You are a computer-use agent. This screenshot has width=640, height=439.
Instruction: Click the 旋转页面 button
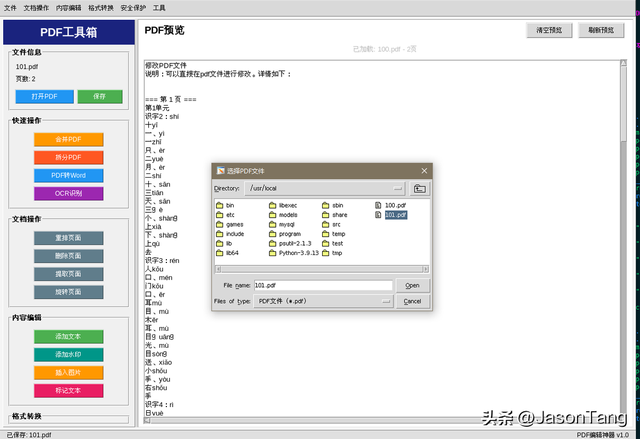[69, 292]
